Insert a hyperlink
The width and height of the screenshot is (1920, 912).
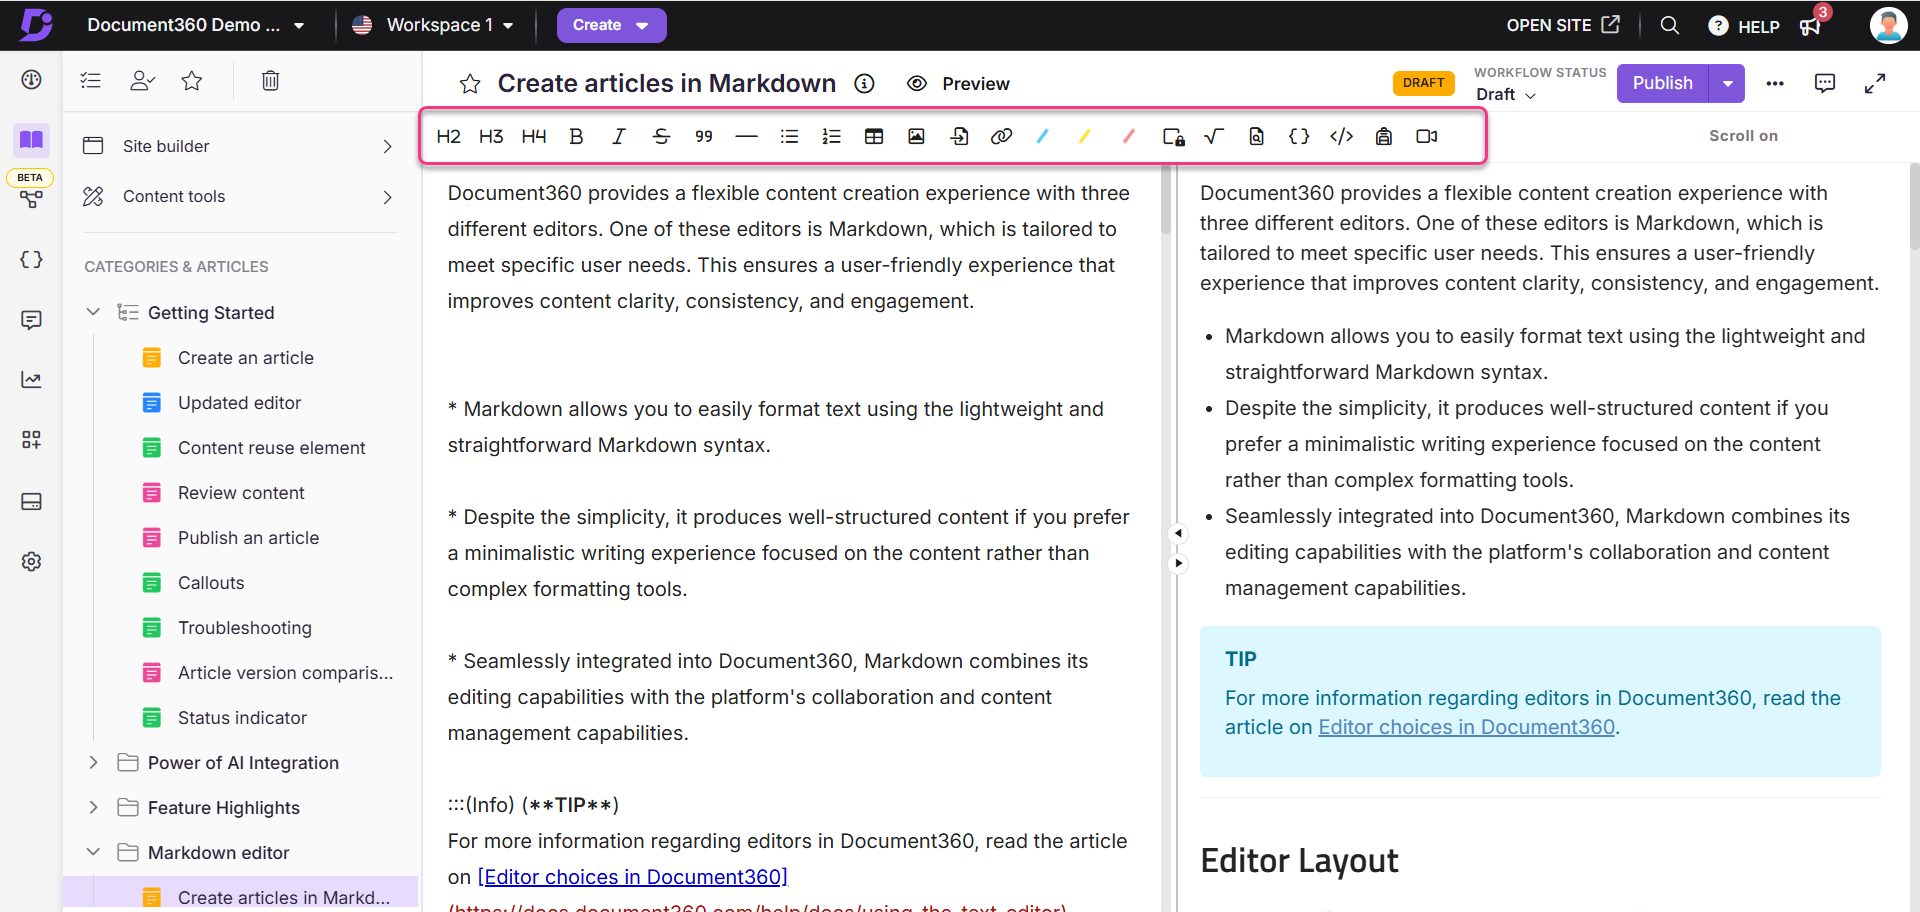(1001, 136)
